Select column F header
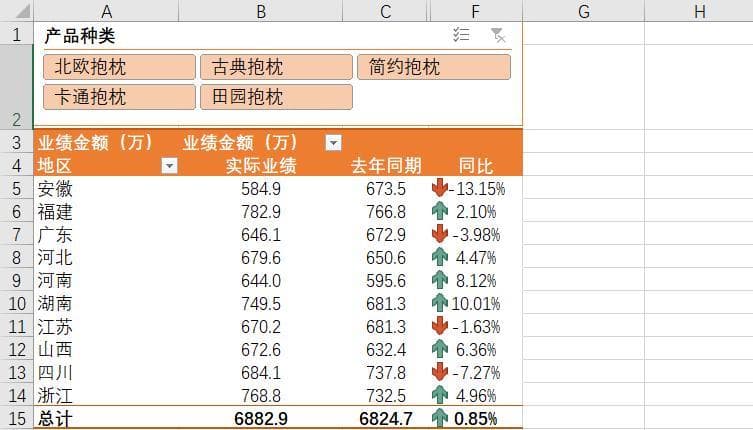This screenshot has height=430, width=753. pos(475,11)
